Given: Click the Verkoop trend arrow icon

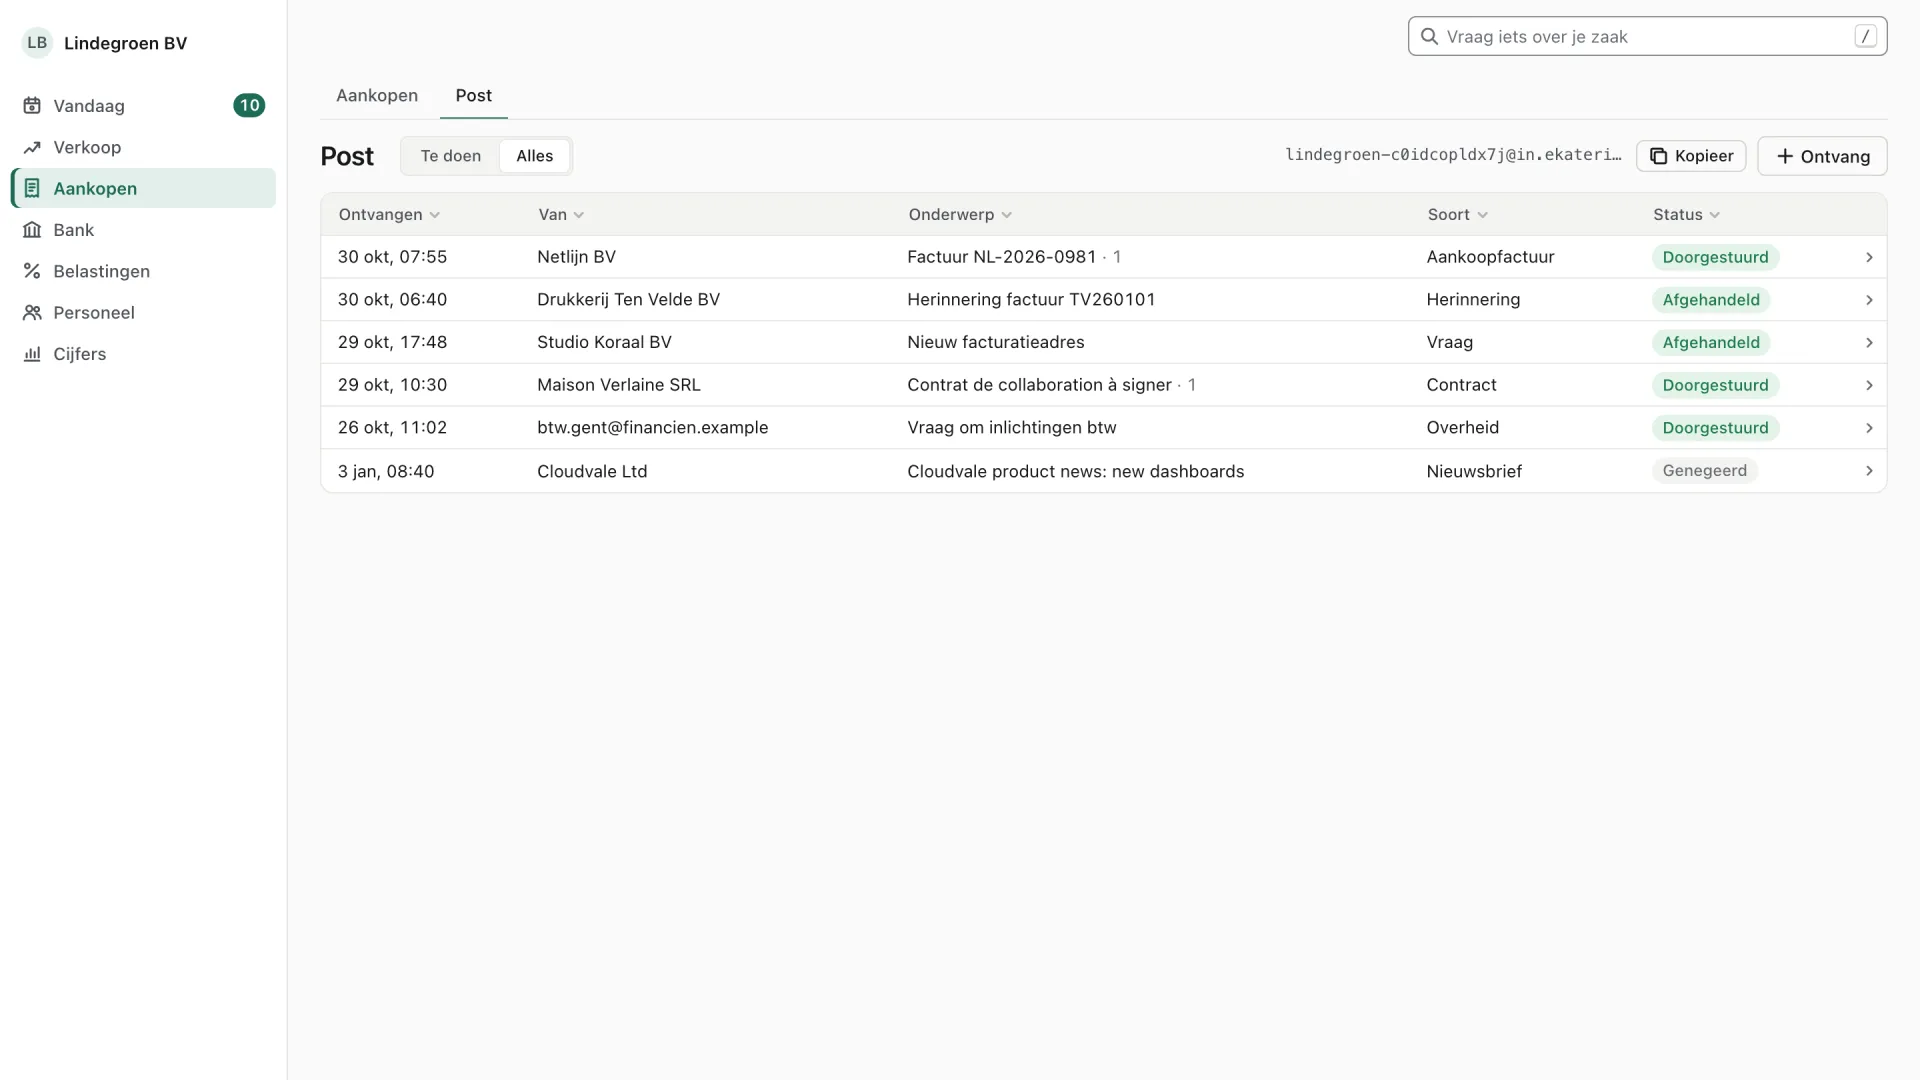Looking at the screenshot, I should coord(32,147).
